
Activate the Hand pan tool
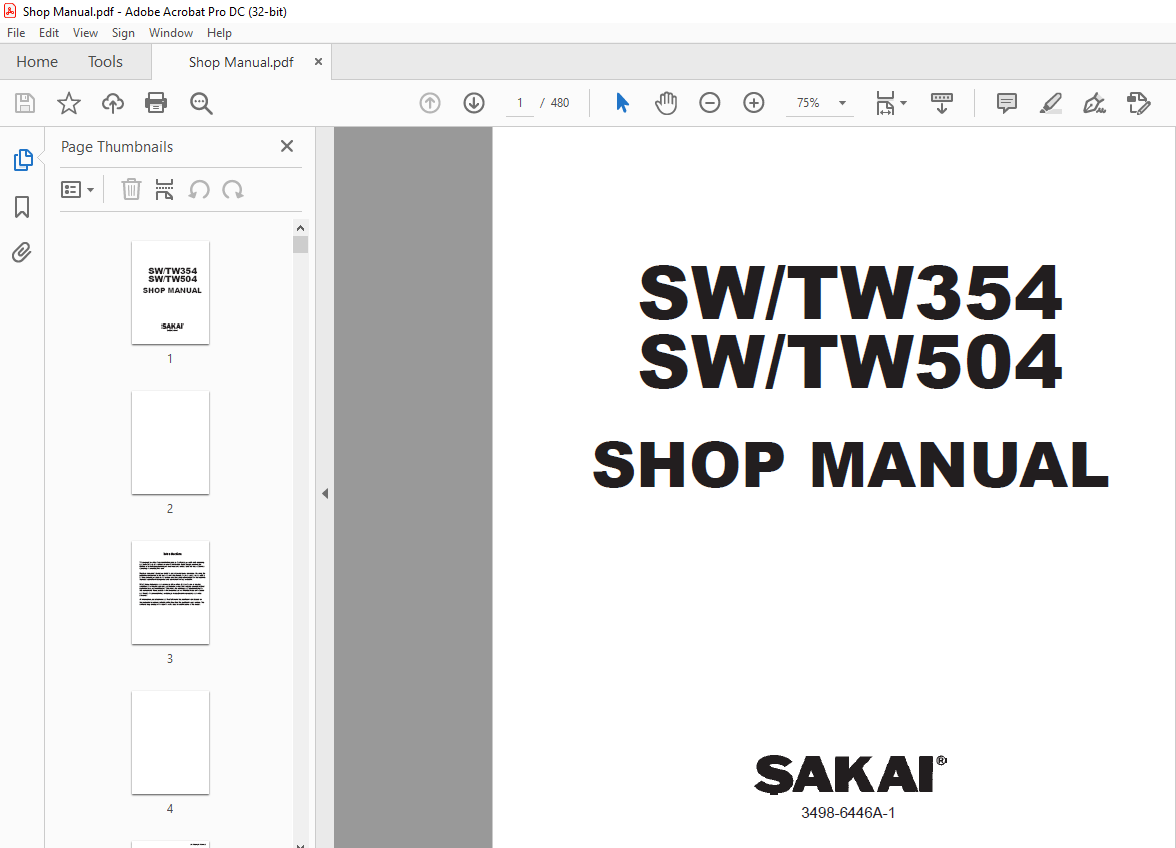coord(666,103)
